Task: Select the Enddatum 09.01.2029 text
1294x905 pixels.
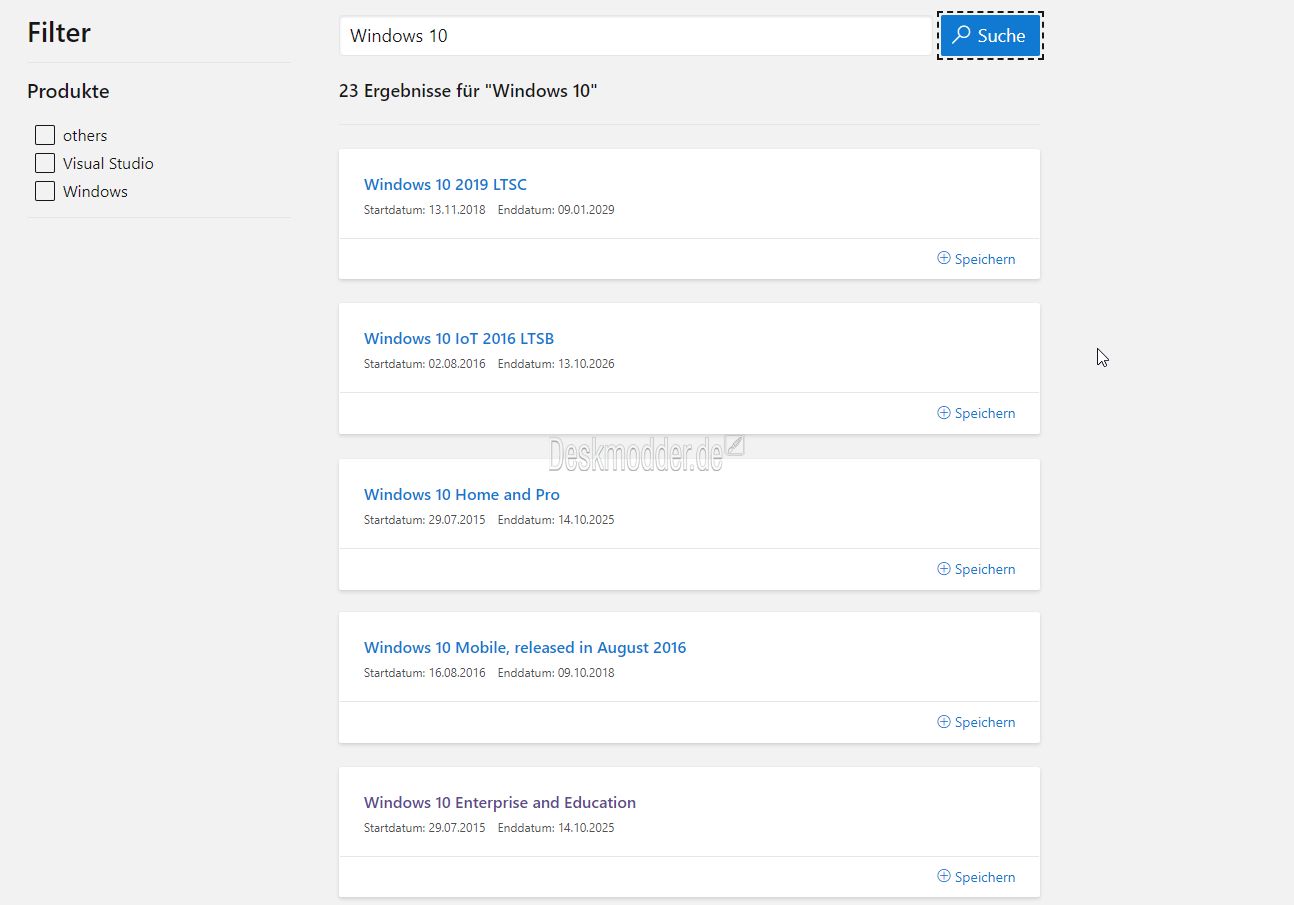Action: click(x=556, y=210)
